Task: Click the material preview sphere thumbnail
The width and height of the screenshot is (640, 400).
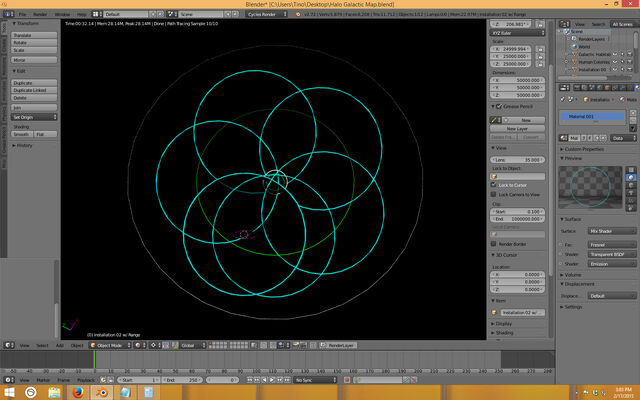Action: pos(590,187)
